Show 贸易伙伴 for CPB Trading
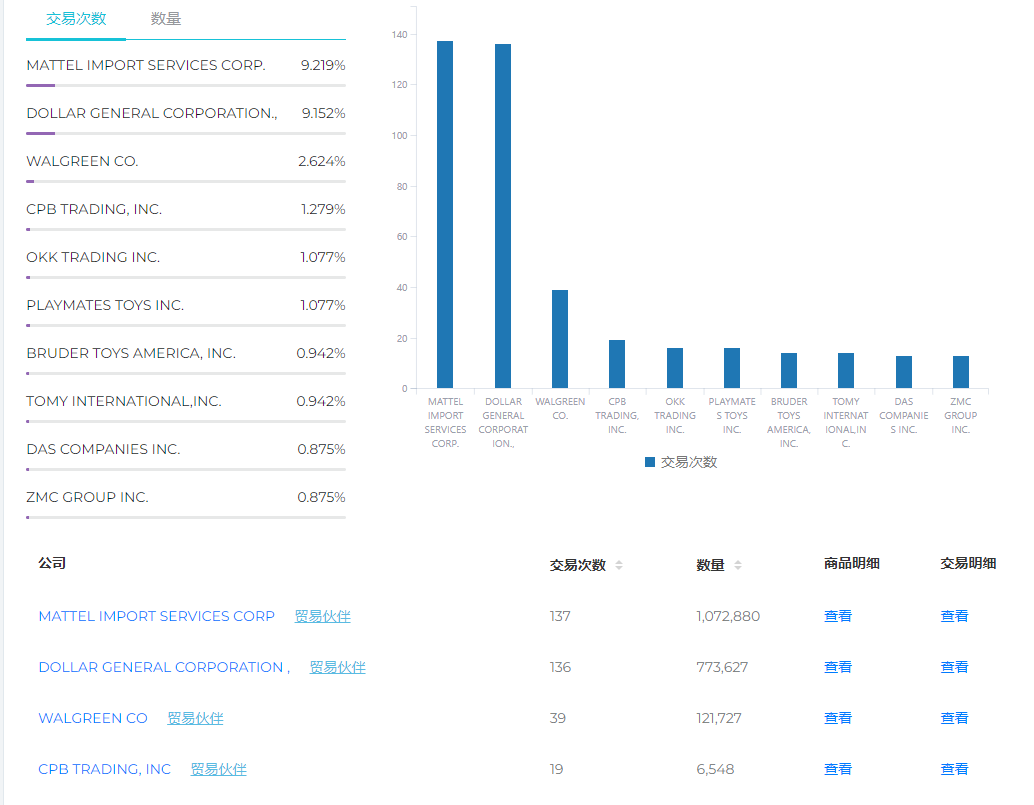1034x805 pixels. click(x=218, y=769)
